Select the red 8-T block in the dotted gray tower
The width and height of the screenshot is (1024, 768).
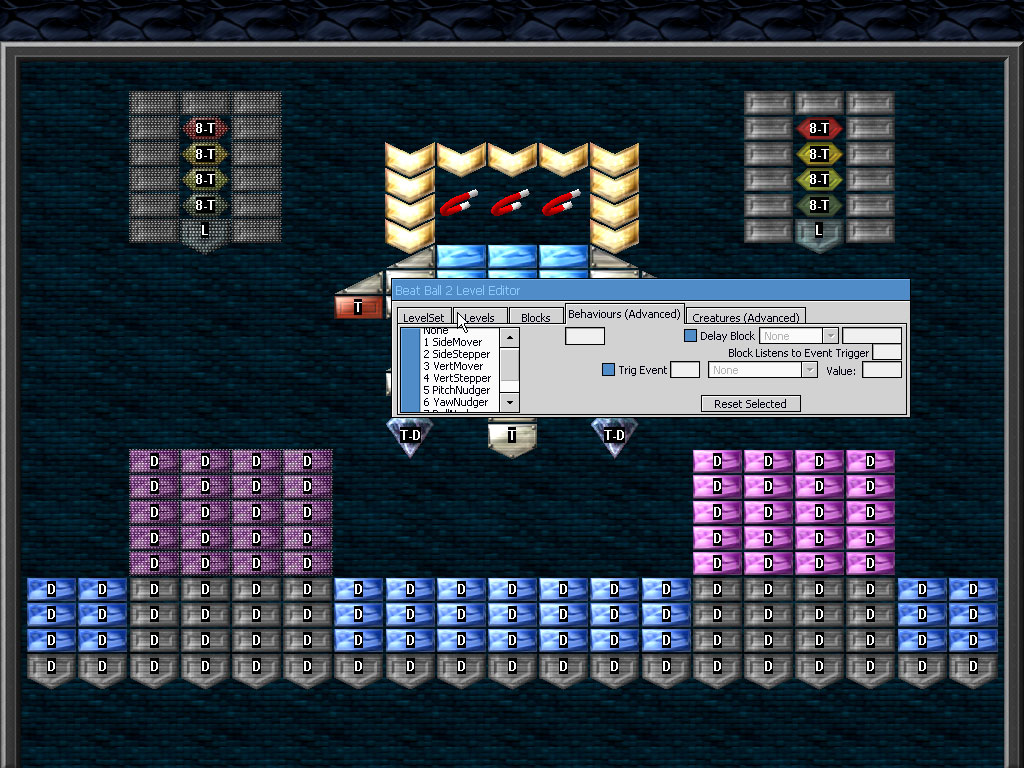coord(205,128)
